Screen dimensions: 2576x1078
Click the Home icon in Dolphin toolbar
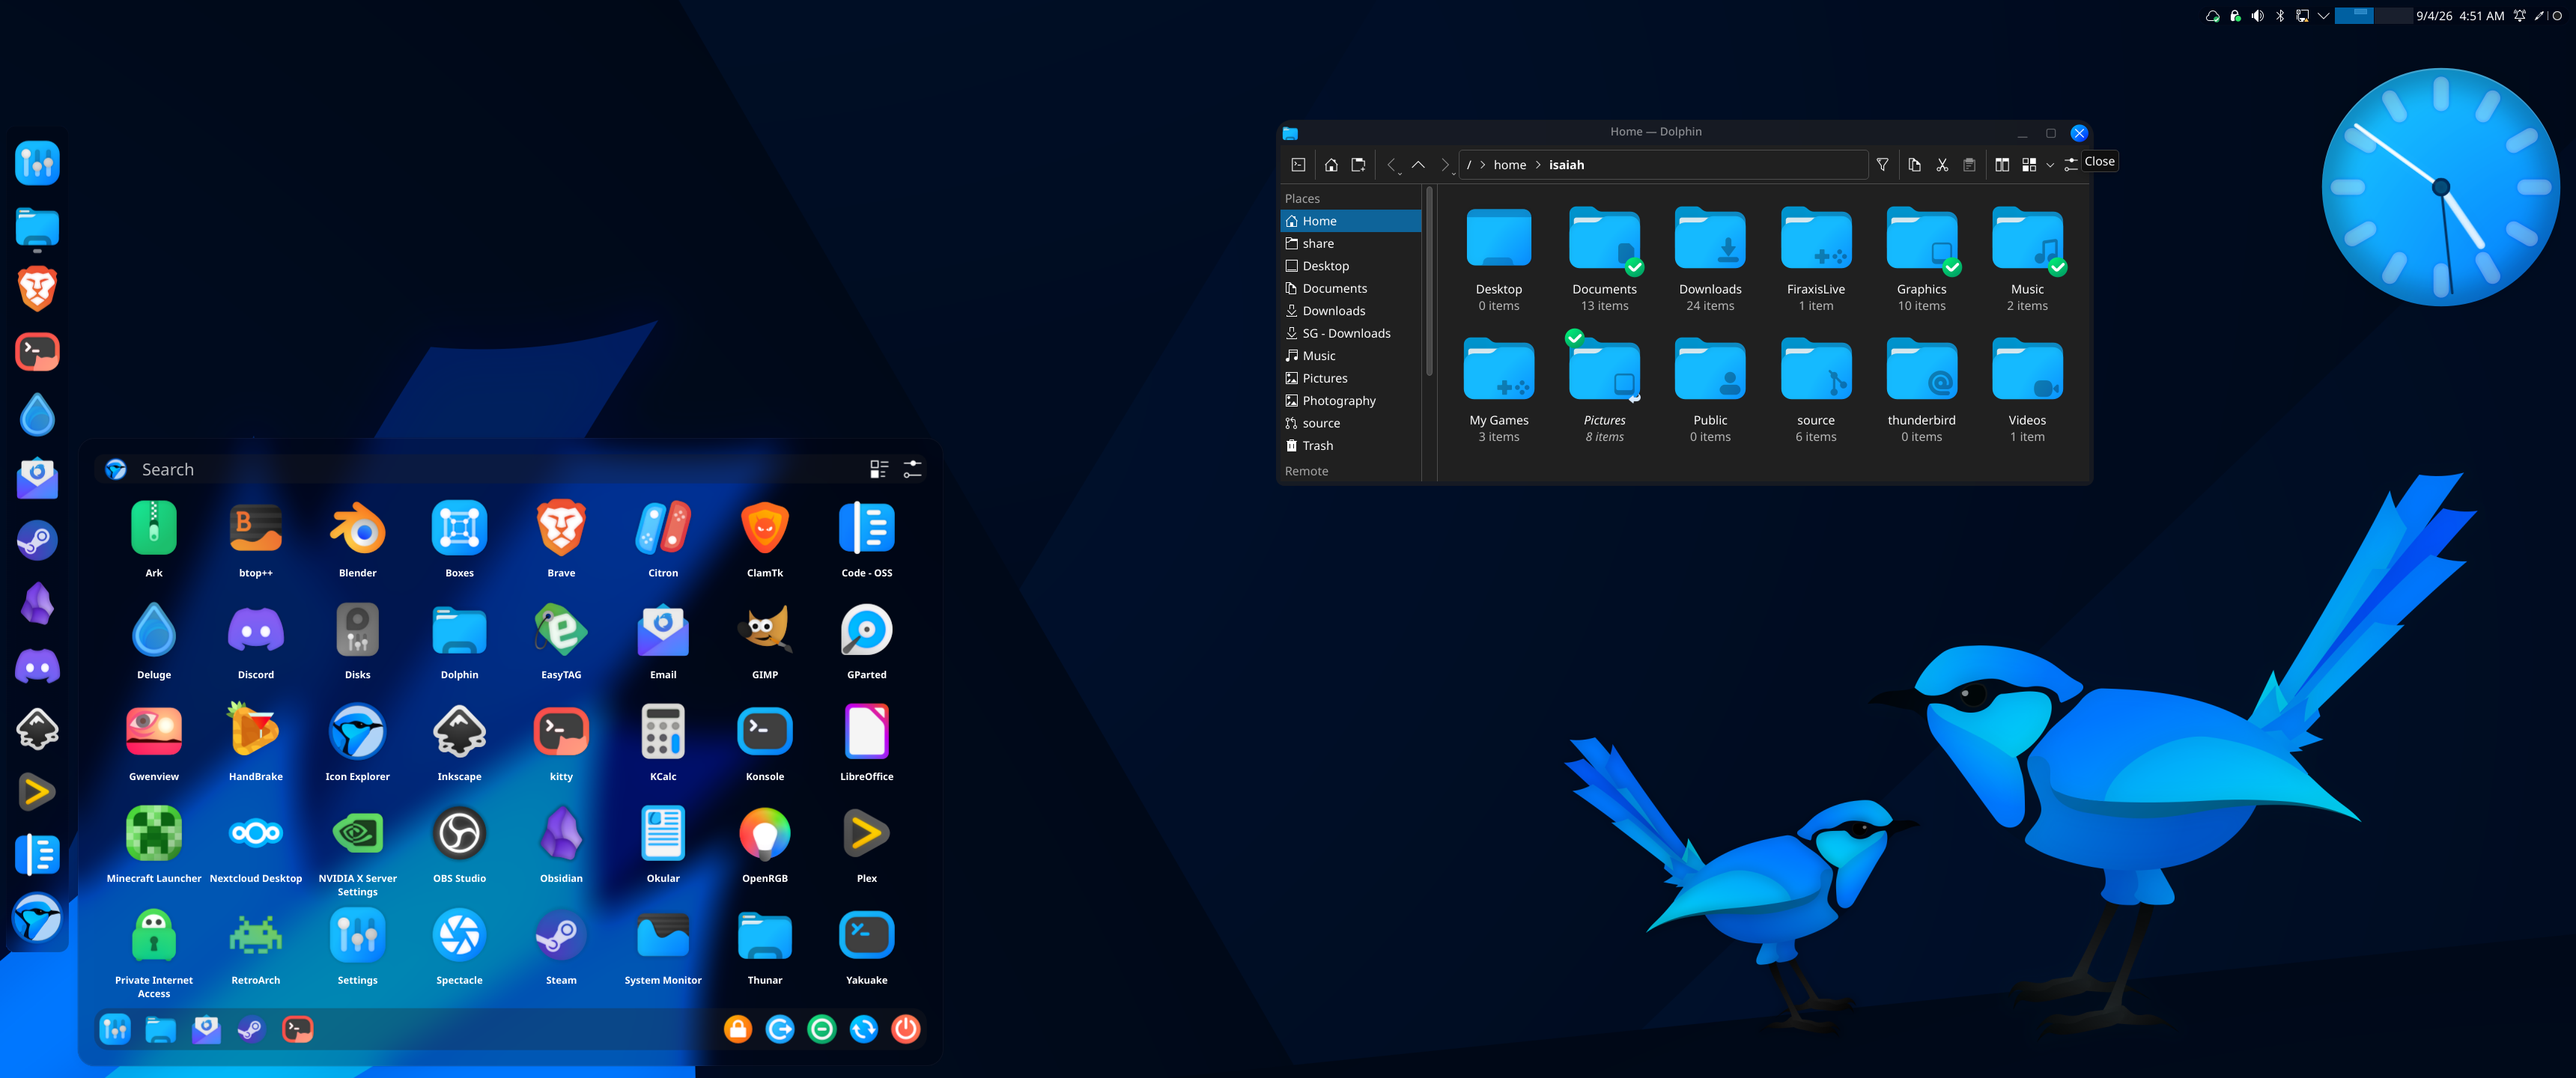point(1331,165)
